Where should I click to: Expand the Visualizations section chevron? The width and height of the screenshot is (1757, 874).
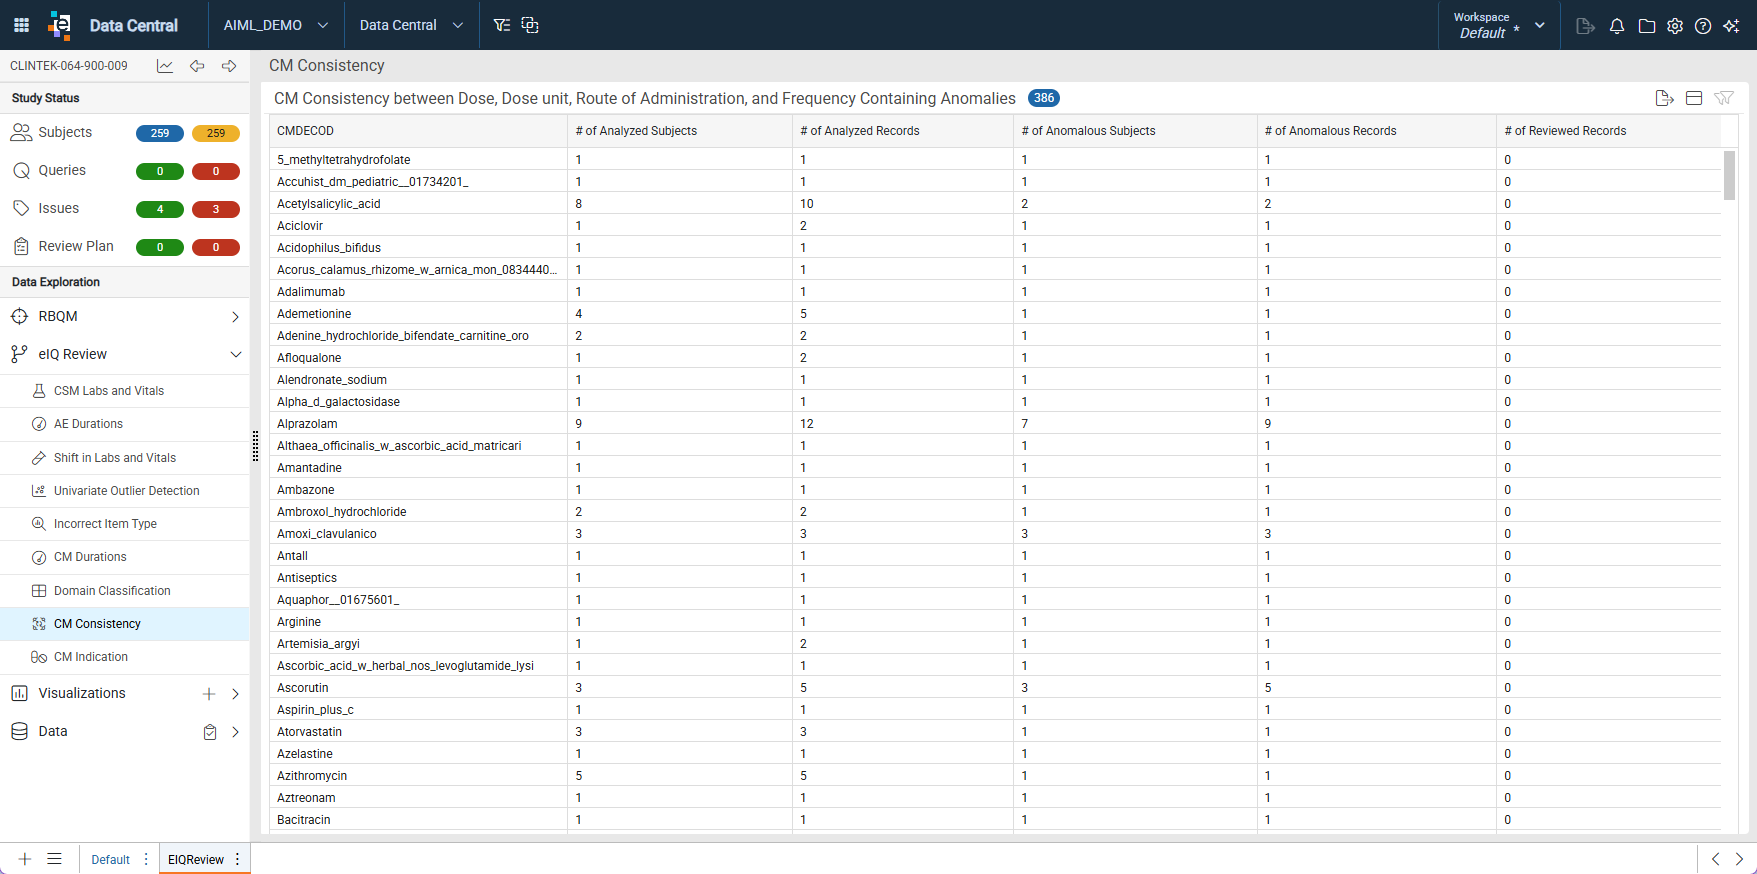235,694
